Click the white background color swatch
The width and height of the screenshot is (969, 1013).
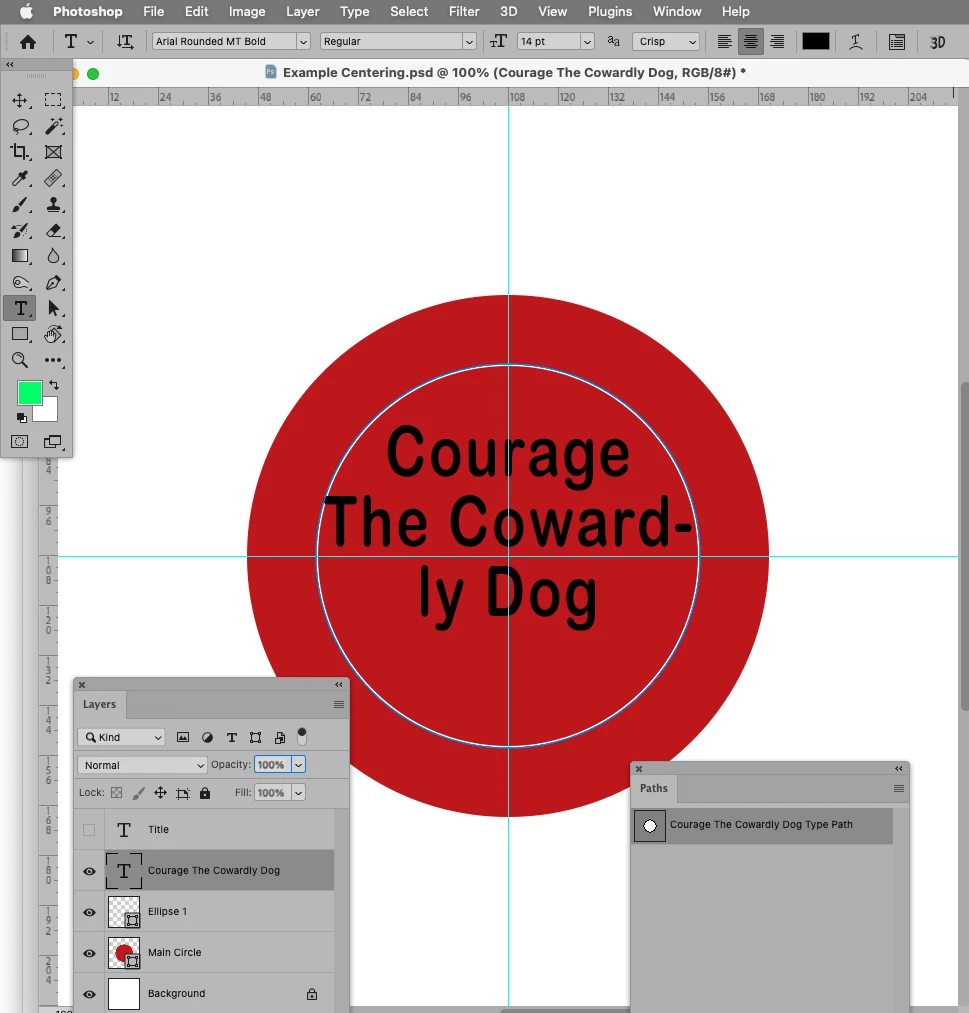point(49,412)
